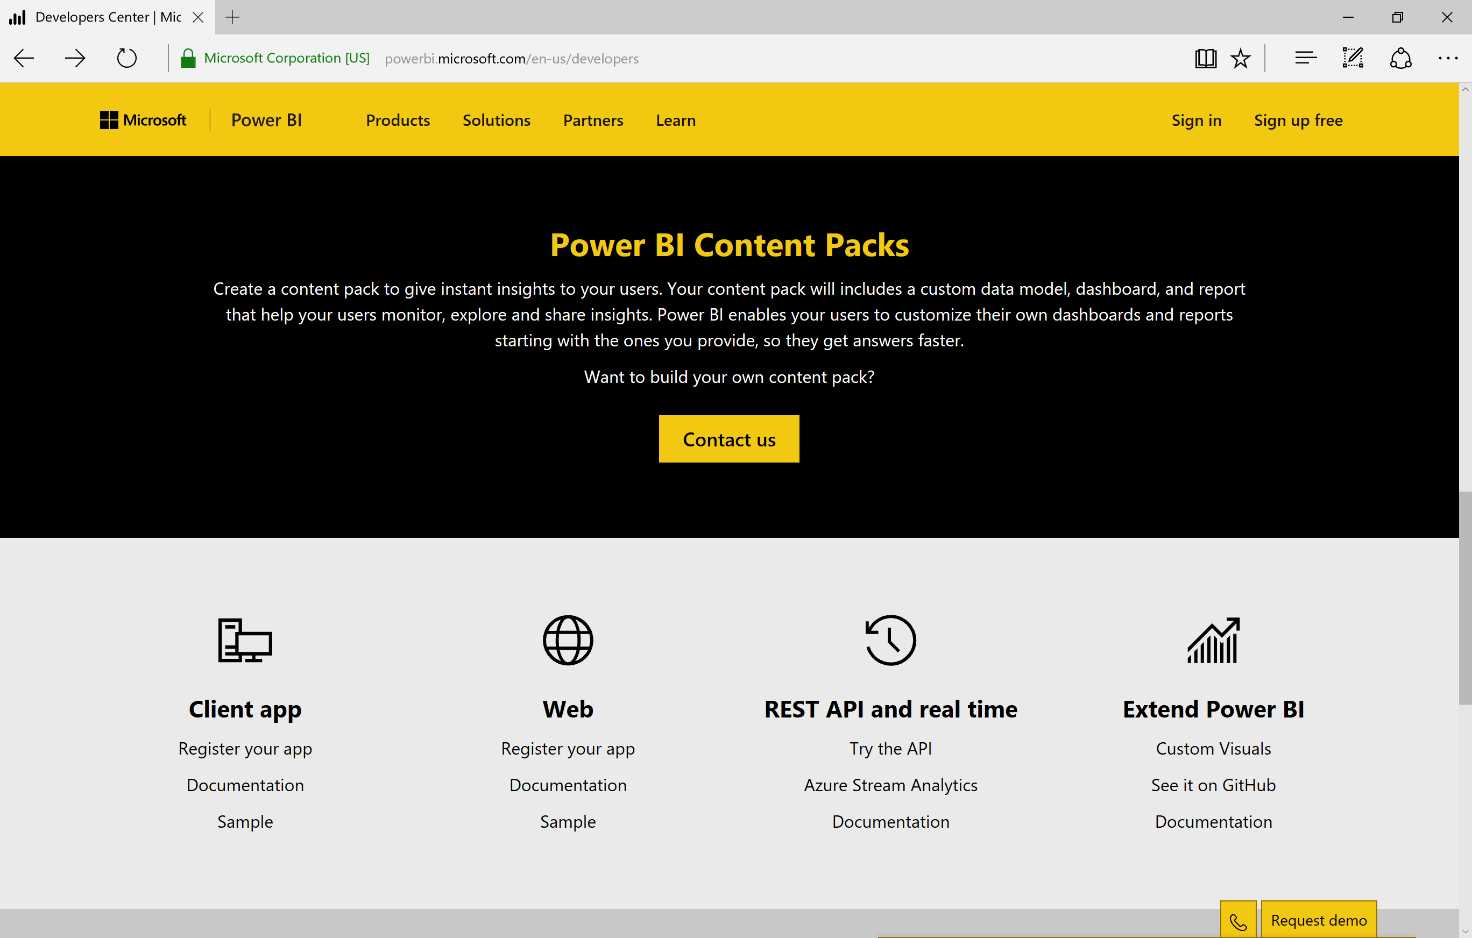1472x938 pixels.
Task: Click the REST API clock icon
Action: (x=890, y=640)
